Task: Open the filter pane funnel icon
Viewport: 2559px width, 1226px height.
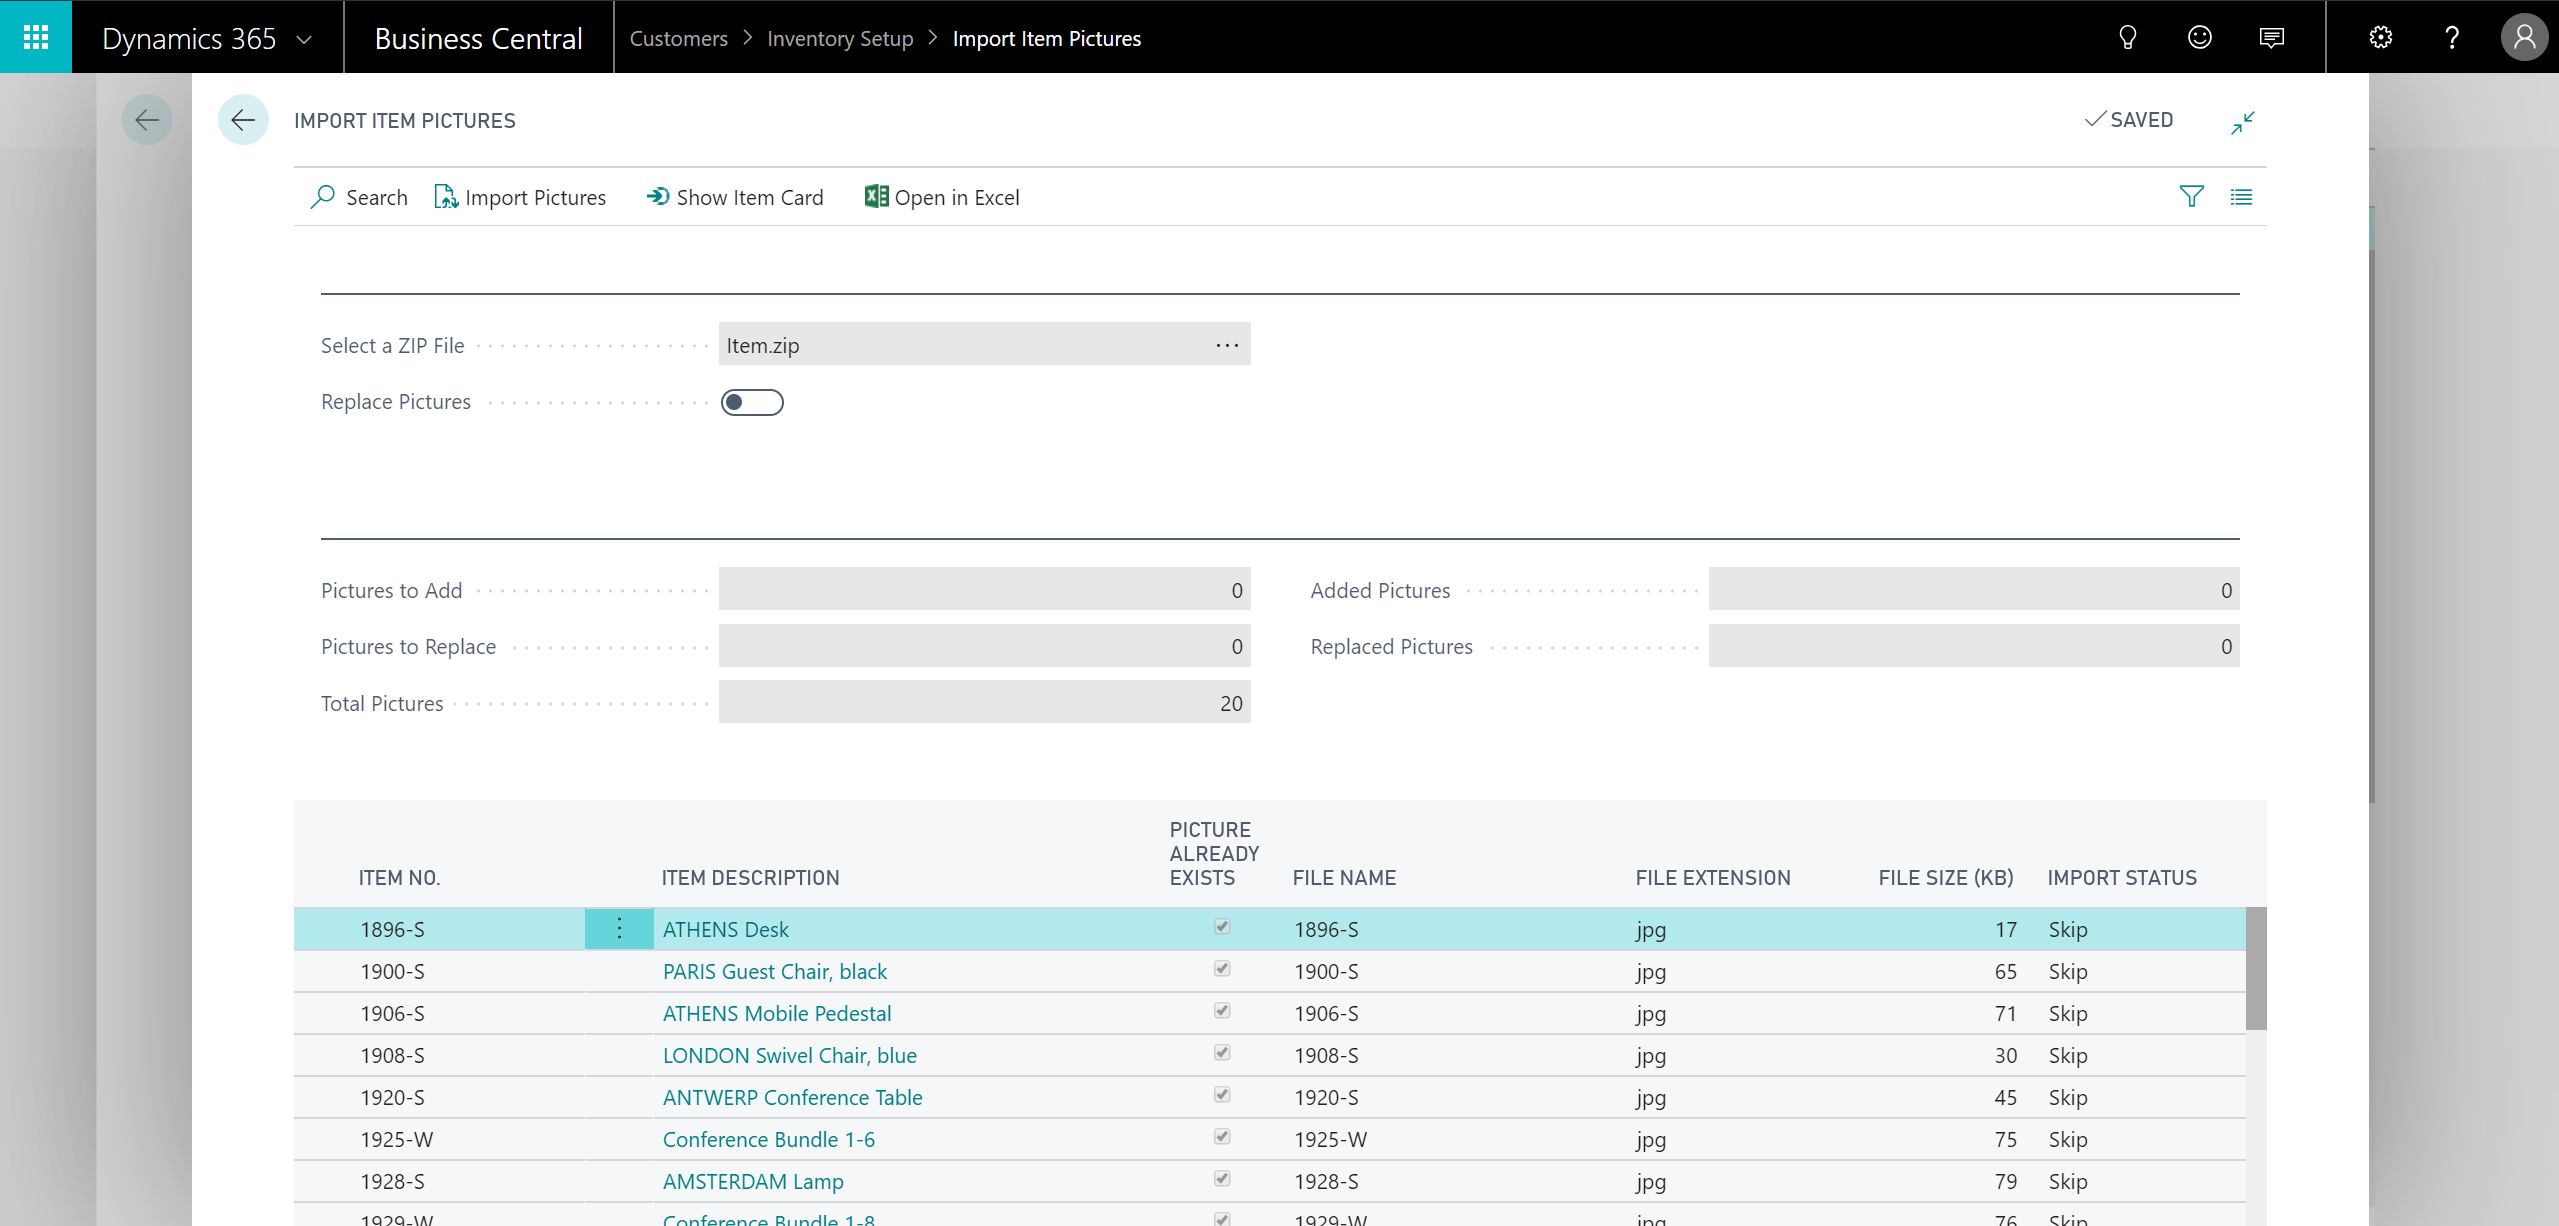Action: (2191, 197)
